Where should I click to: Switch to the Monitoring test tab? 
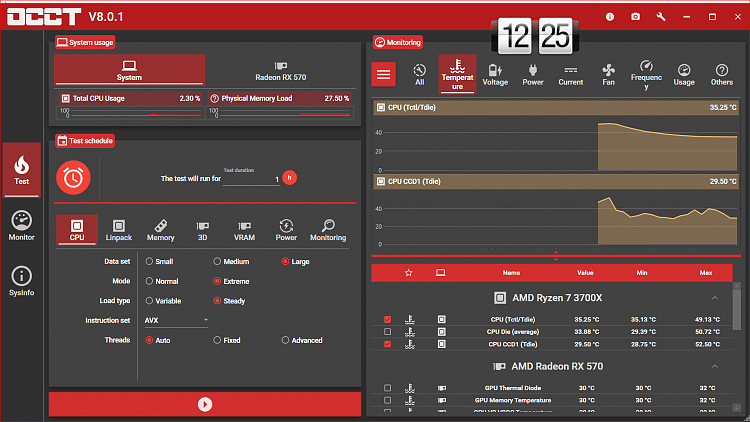pyautogui.click(x=328, y=230)
